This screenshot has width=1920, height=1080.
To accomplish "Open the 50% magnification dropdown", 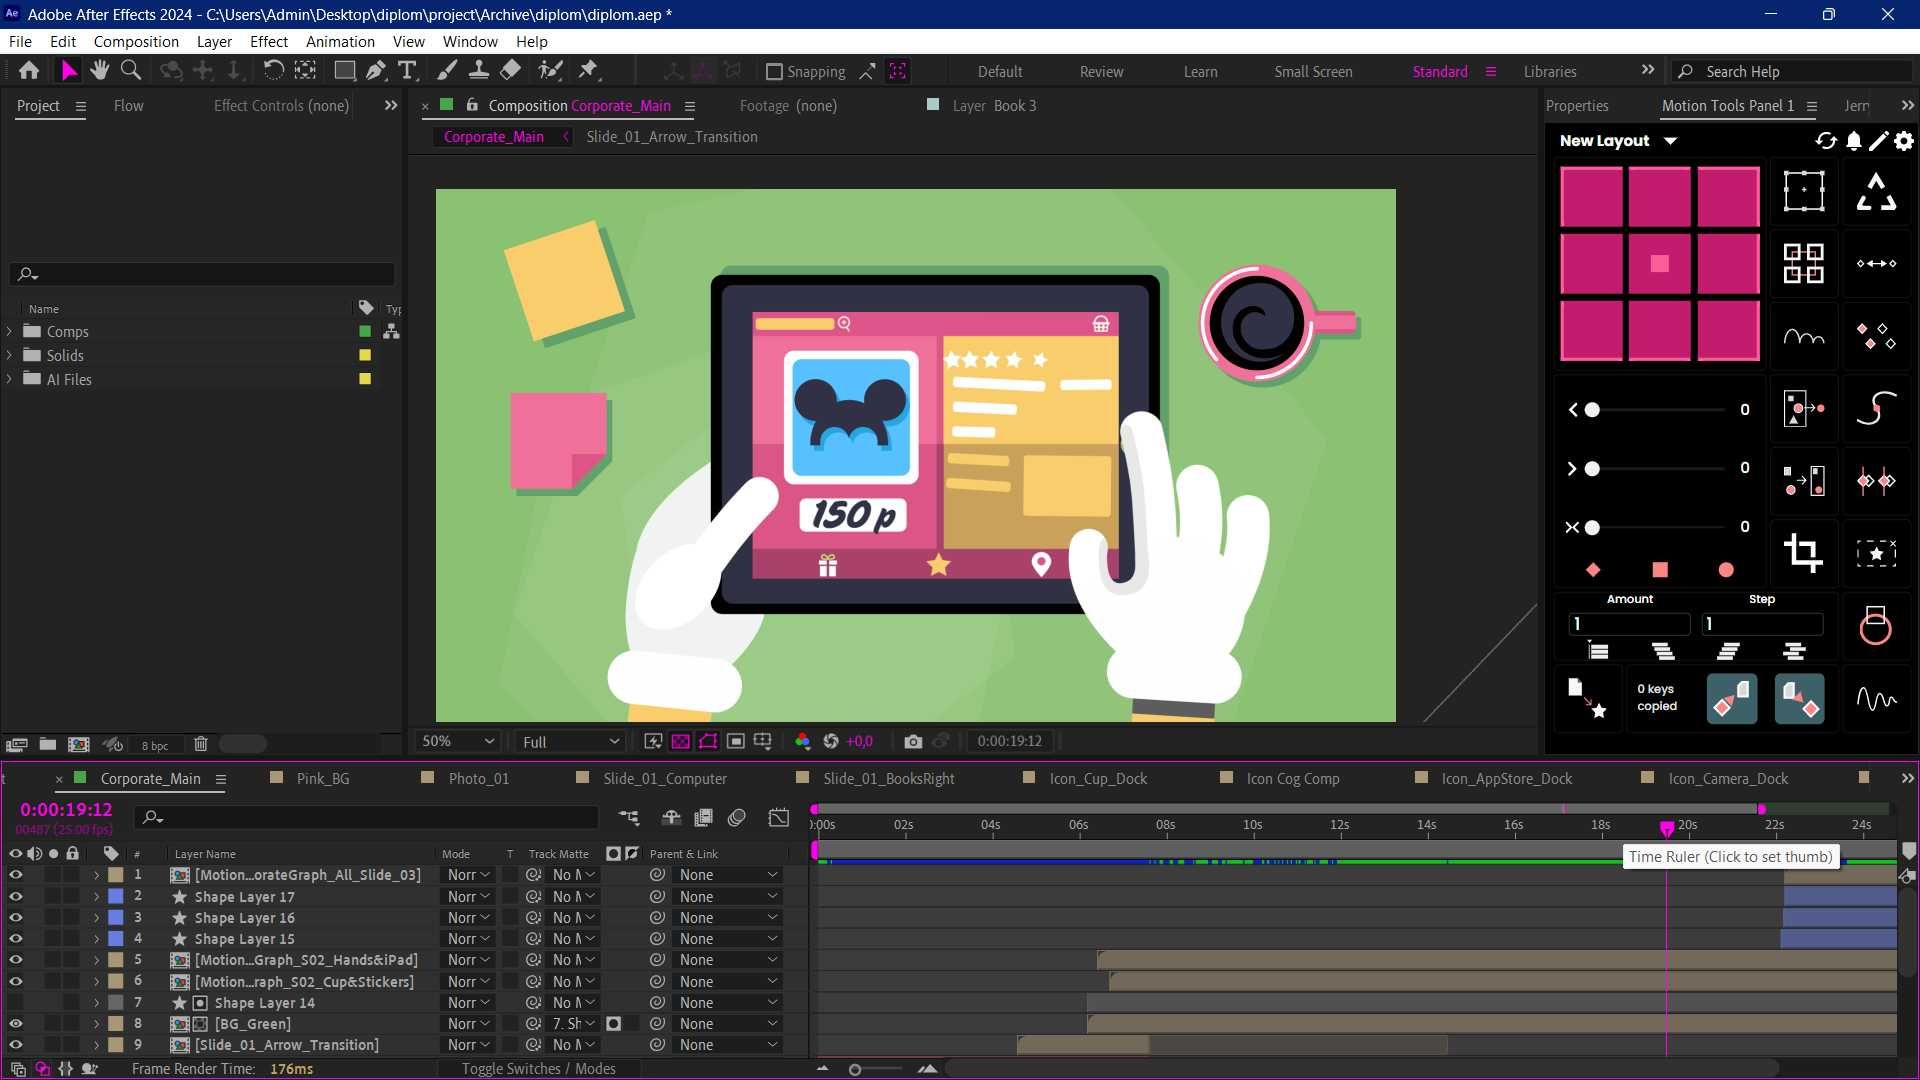I will click(458, 741).
